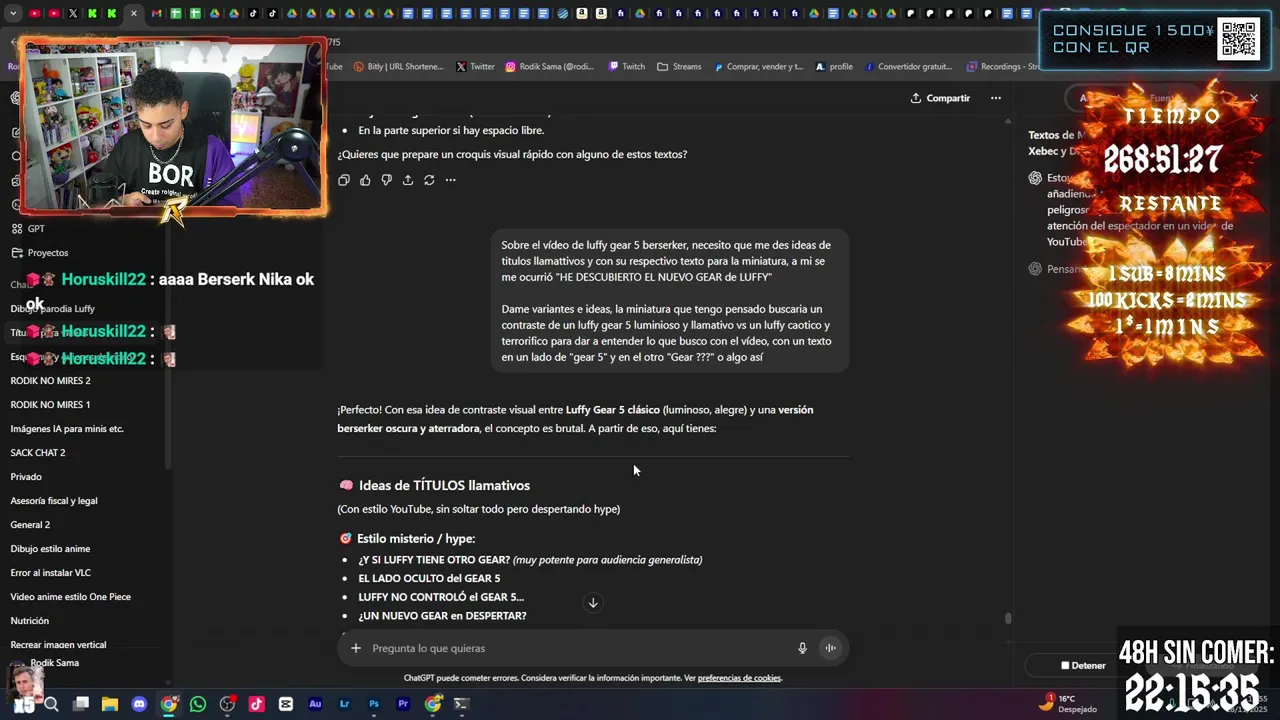Open the Recordings bookmark

pyautogui.click(x=1001, y=67)
